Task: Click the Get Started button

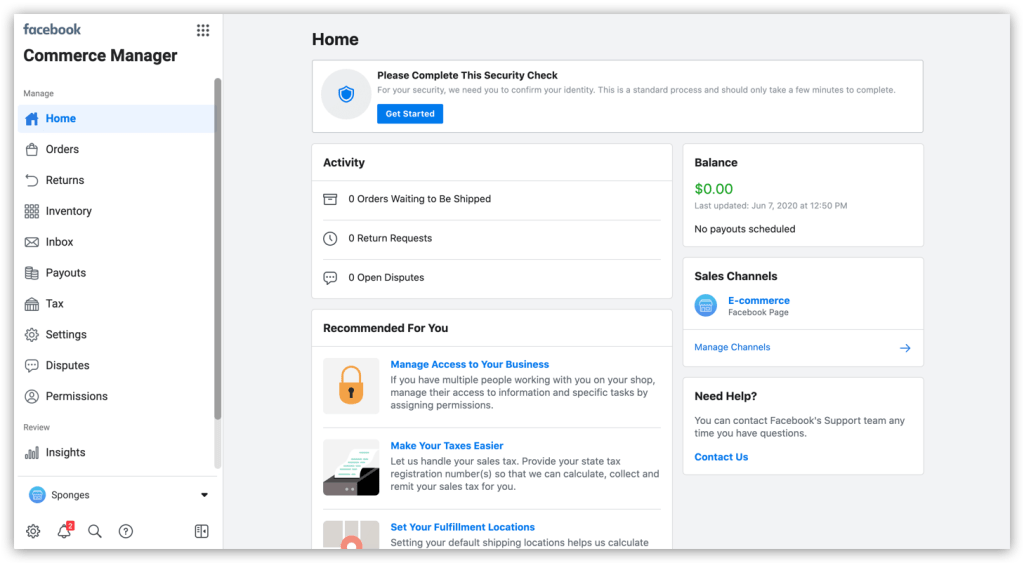Action: [410, 114]
